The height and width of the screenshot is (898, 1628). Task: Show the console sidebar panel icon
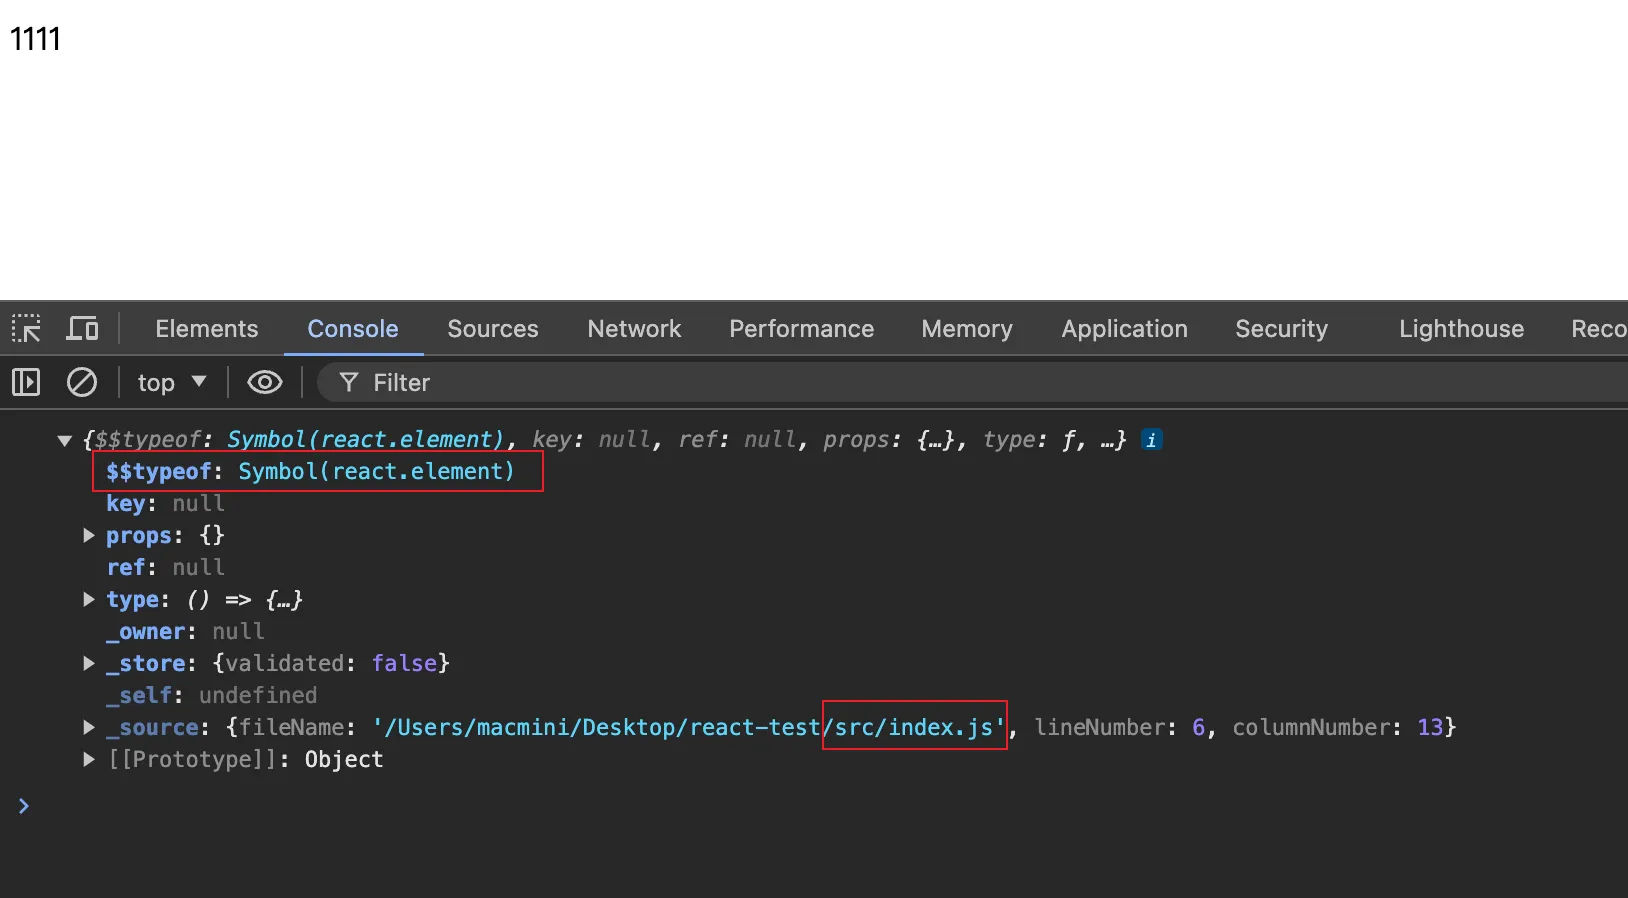[x=26, y=382]
